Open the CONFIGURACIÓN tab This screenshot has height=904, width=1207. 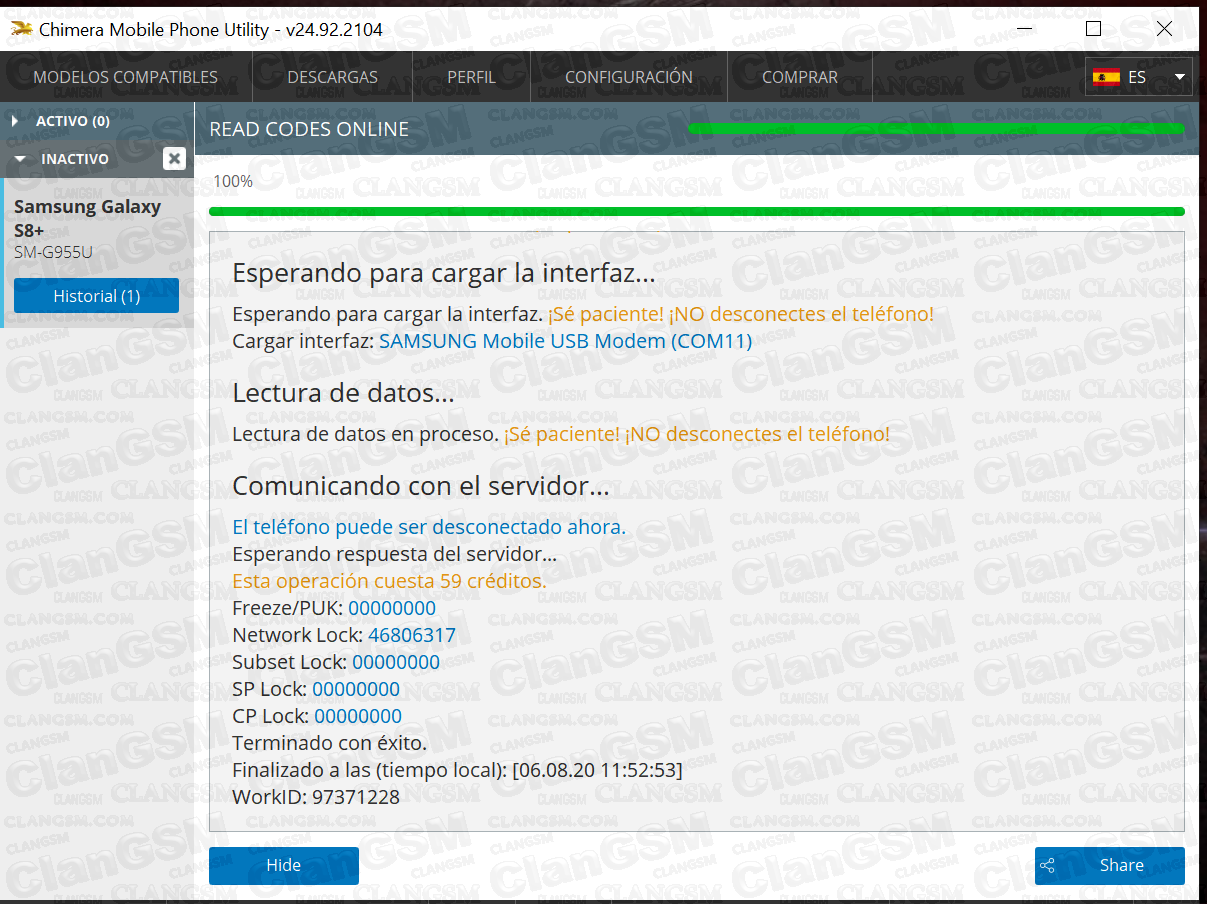628,77
